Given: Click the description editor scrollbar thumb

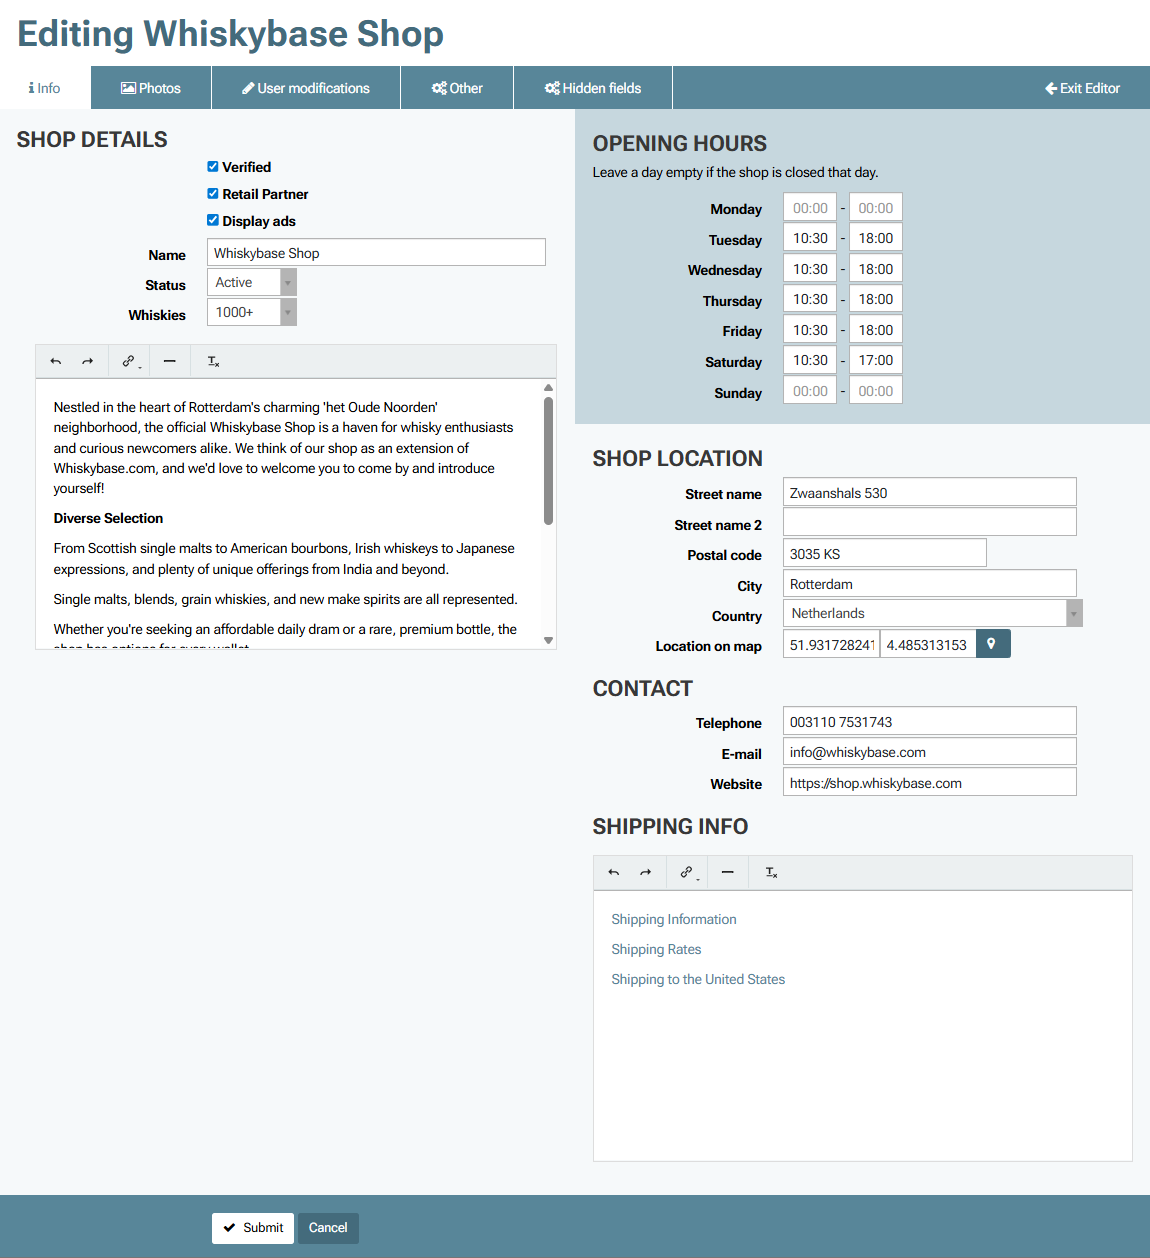Looking at the screenshot, I should point(548,460).
